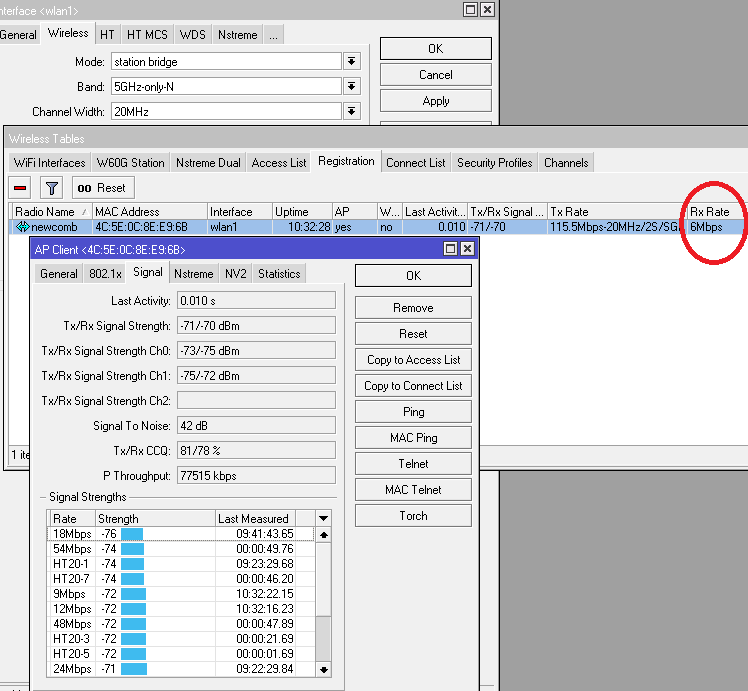The image size is (748, 691).
Task: Open the Nstreme tab in AP Client
Action: pos(194,274)
